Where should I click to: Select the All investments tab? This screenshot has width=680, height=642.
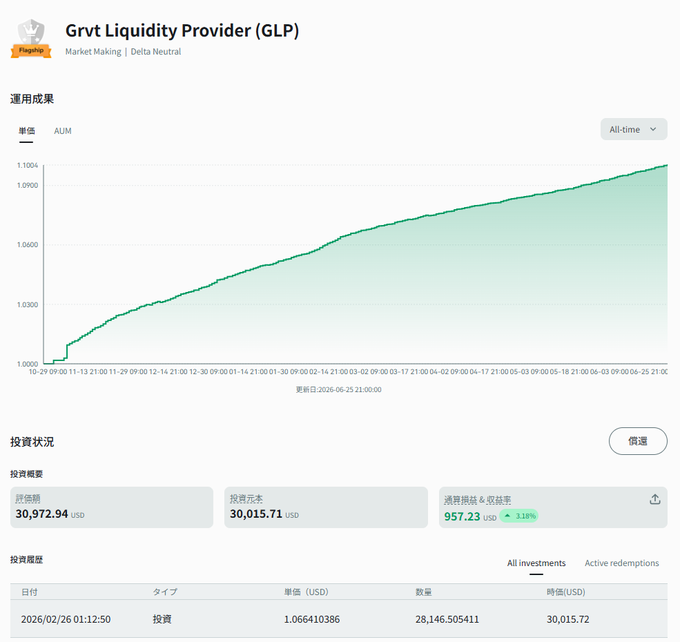click(536, 563)
